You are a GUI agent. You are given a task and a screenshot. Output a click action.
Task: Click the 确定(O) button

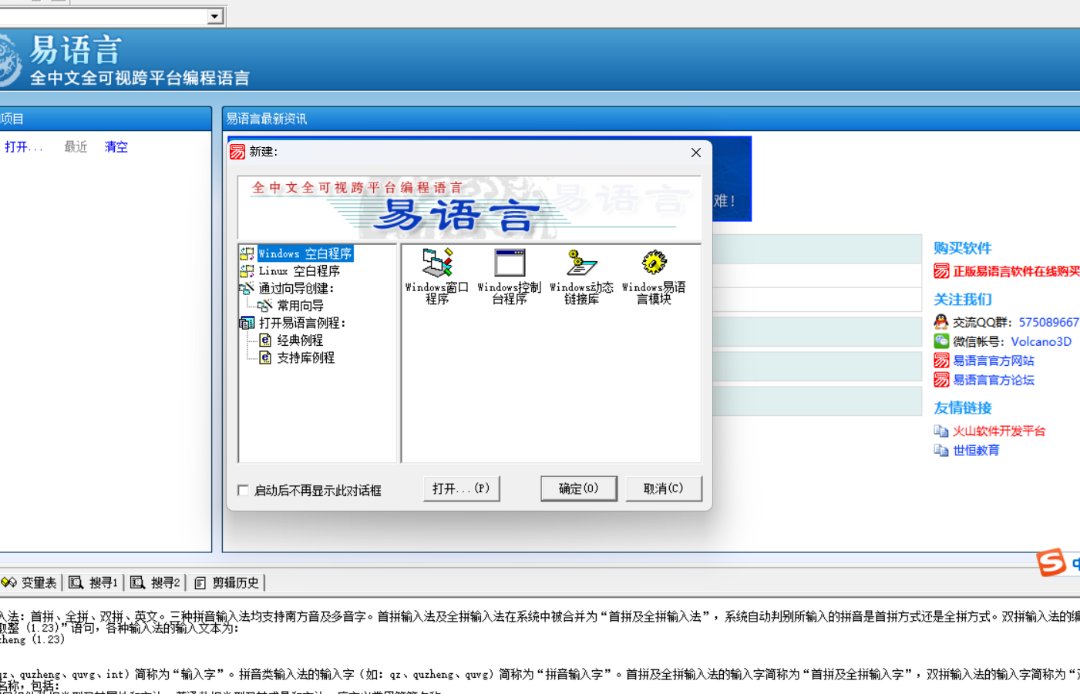(578, 489)
